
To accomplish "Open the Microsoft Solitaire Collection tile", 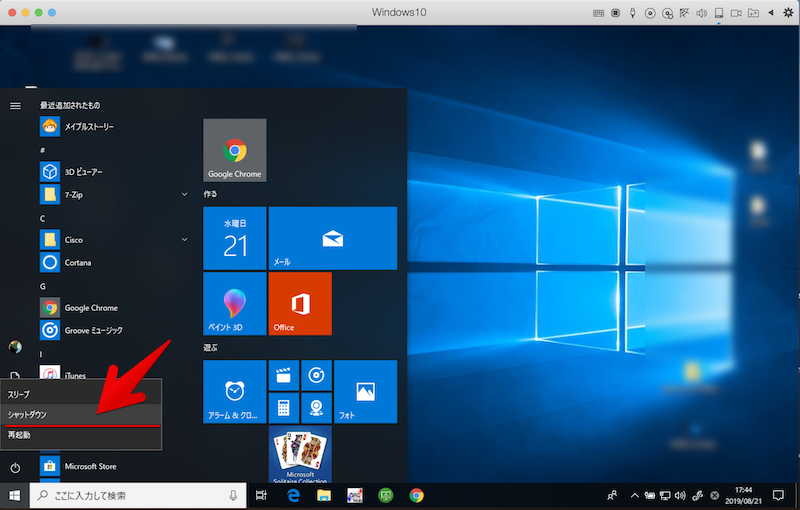I will 300,453.
